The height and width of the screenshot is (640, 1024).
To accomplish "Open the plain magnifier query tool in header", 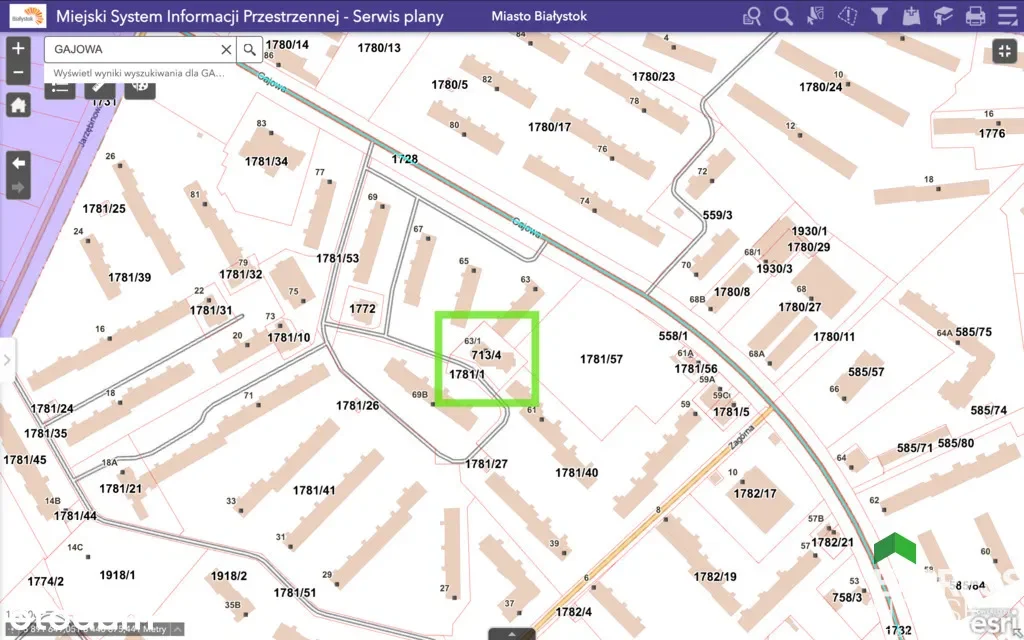I will click(783, 16).
